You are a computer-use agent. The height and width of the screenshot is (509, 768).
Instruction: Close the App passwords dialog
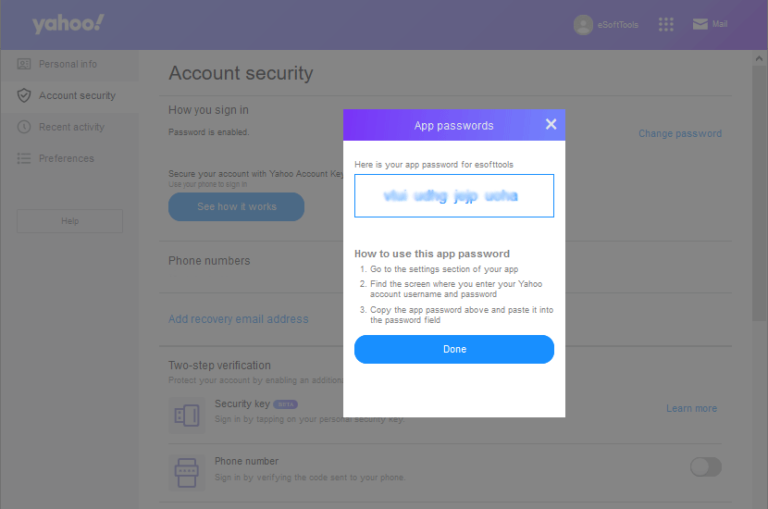(550, 124)
